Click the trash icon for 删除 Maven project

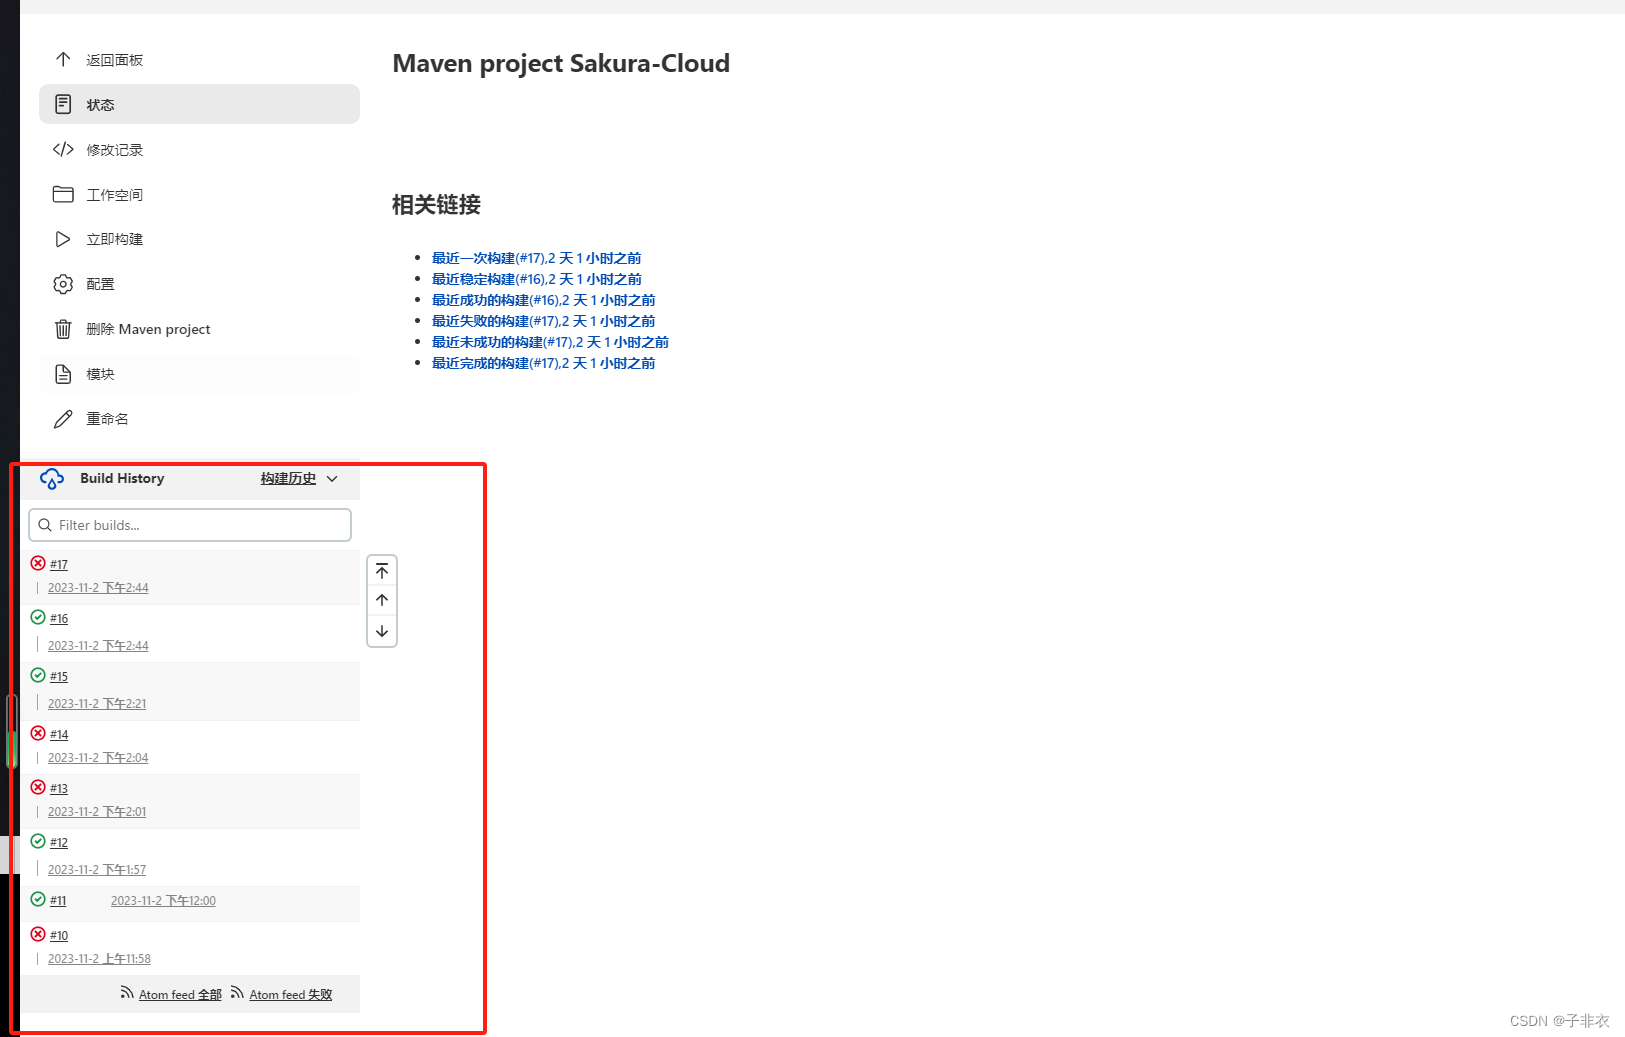click(63, 329)
